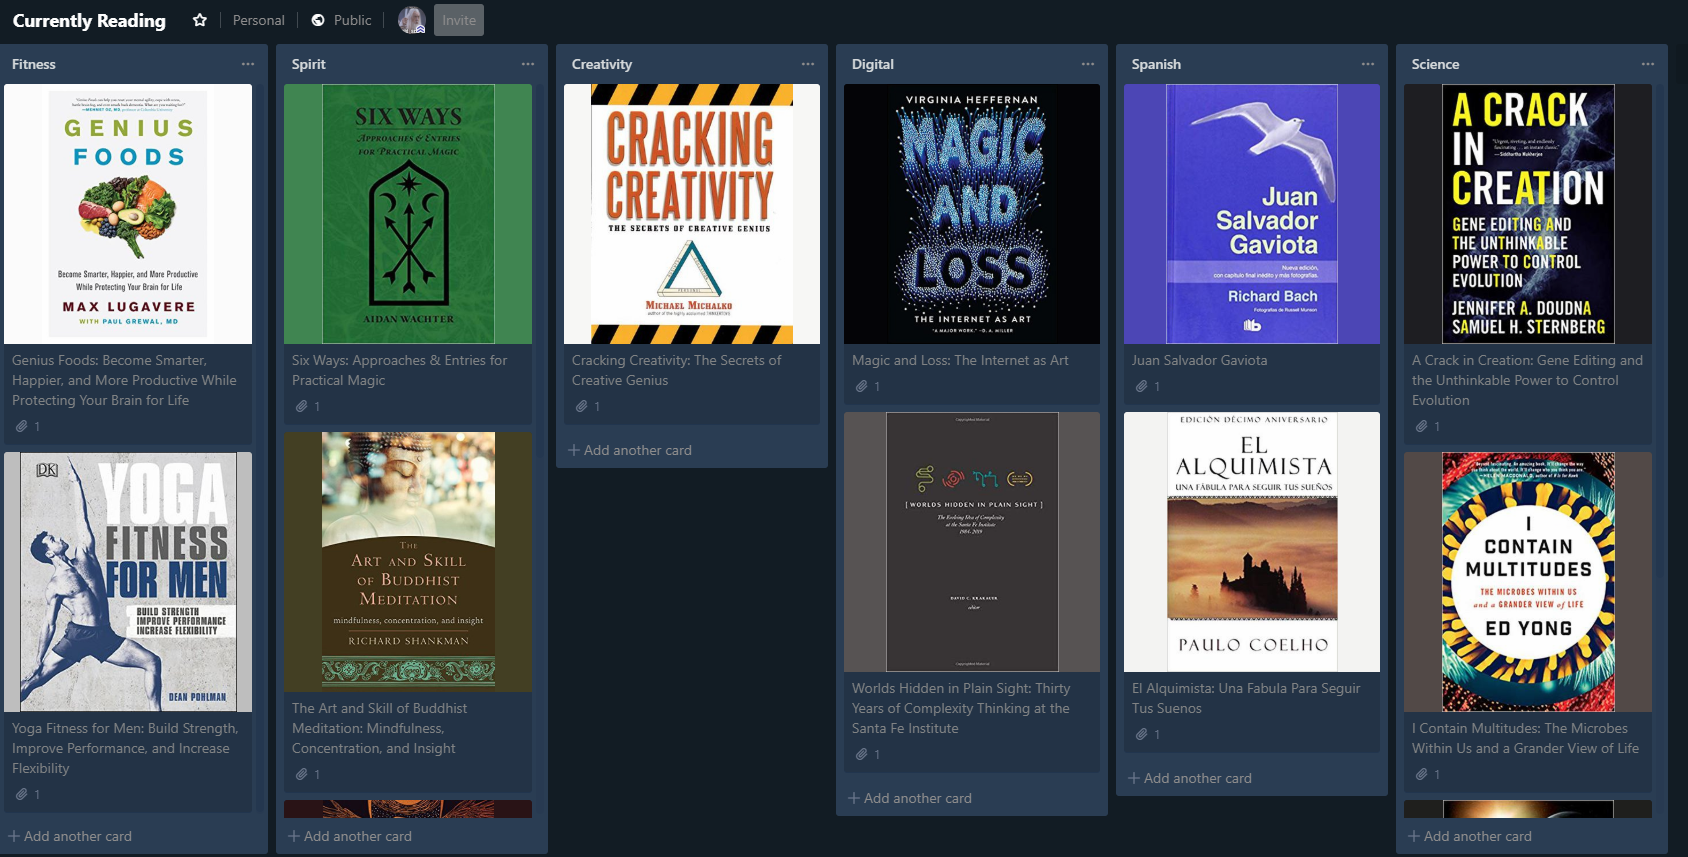Open card title Juan Salvador Gaviota

pos(1199,360)
